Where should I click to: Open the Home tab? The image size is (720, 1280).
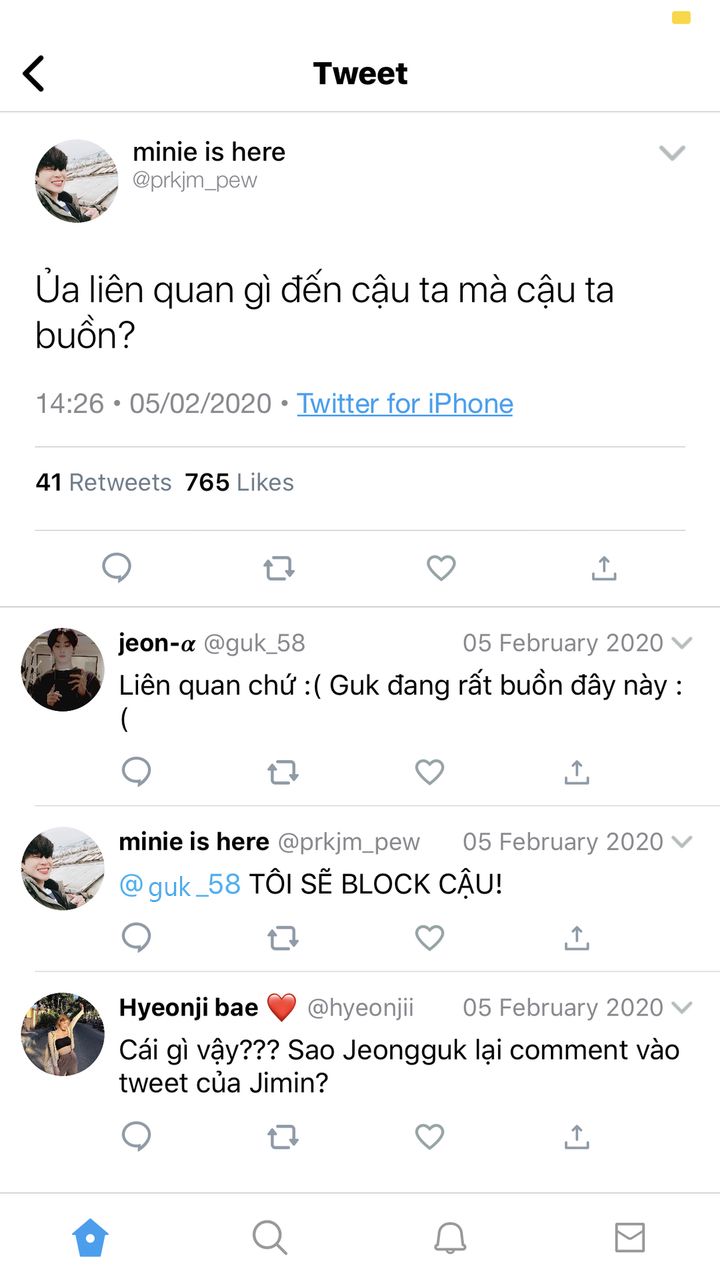(90, 1238)
